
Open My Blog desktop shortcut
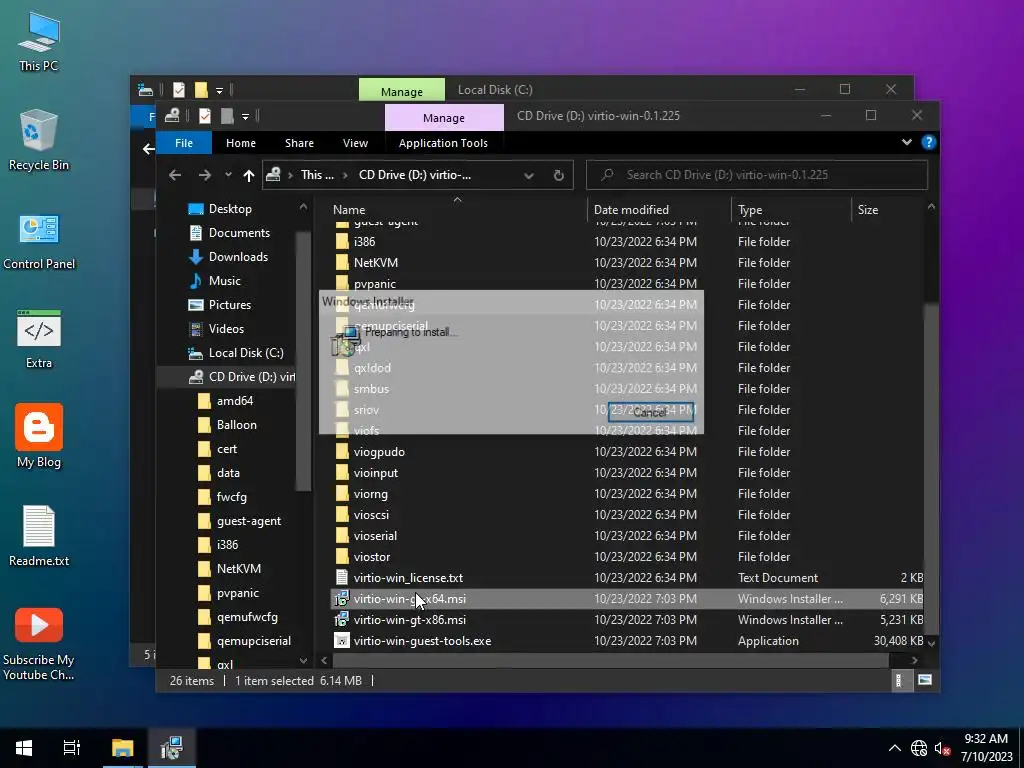(x=39, y=436)
